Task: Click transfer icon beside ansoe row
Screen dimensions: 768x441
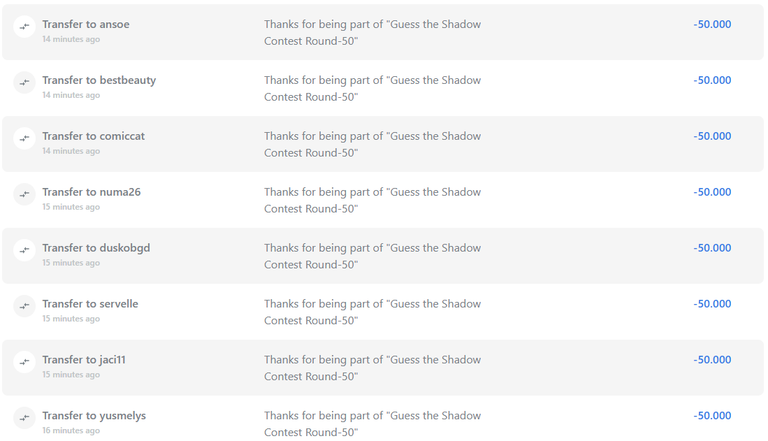Action: [24, 26]
